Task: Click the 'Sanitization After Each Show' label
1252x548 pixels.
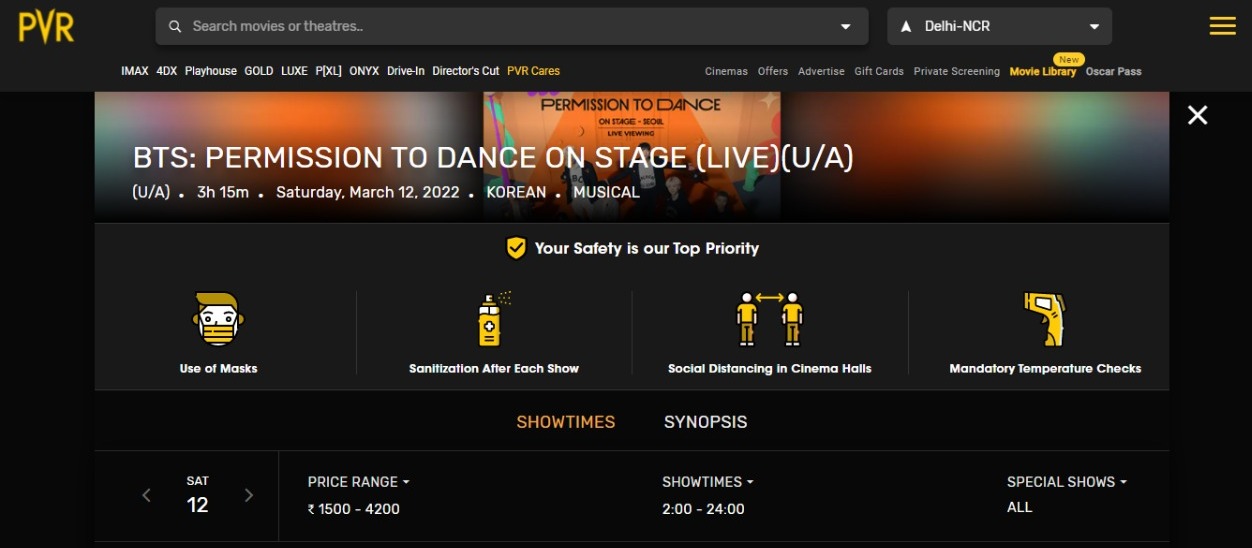Action: (494, 369)
